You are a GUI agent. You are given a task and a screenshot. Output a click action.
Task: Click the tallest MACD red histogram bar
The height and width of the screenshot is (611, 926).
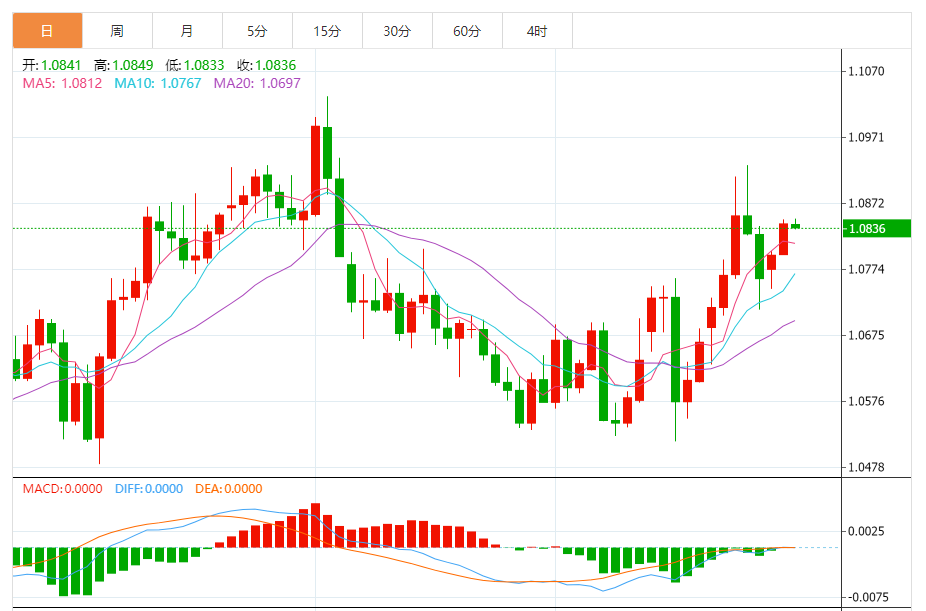(315, 525)
